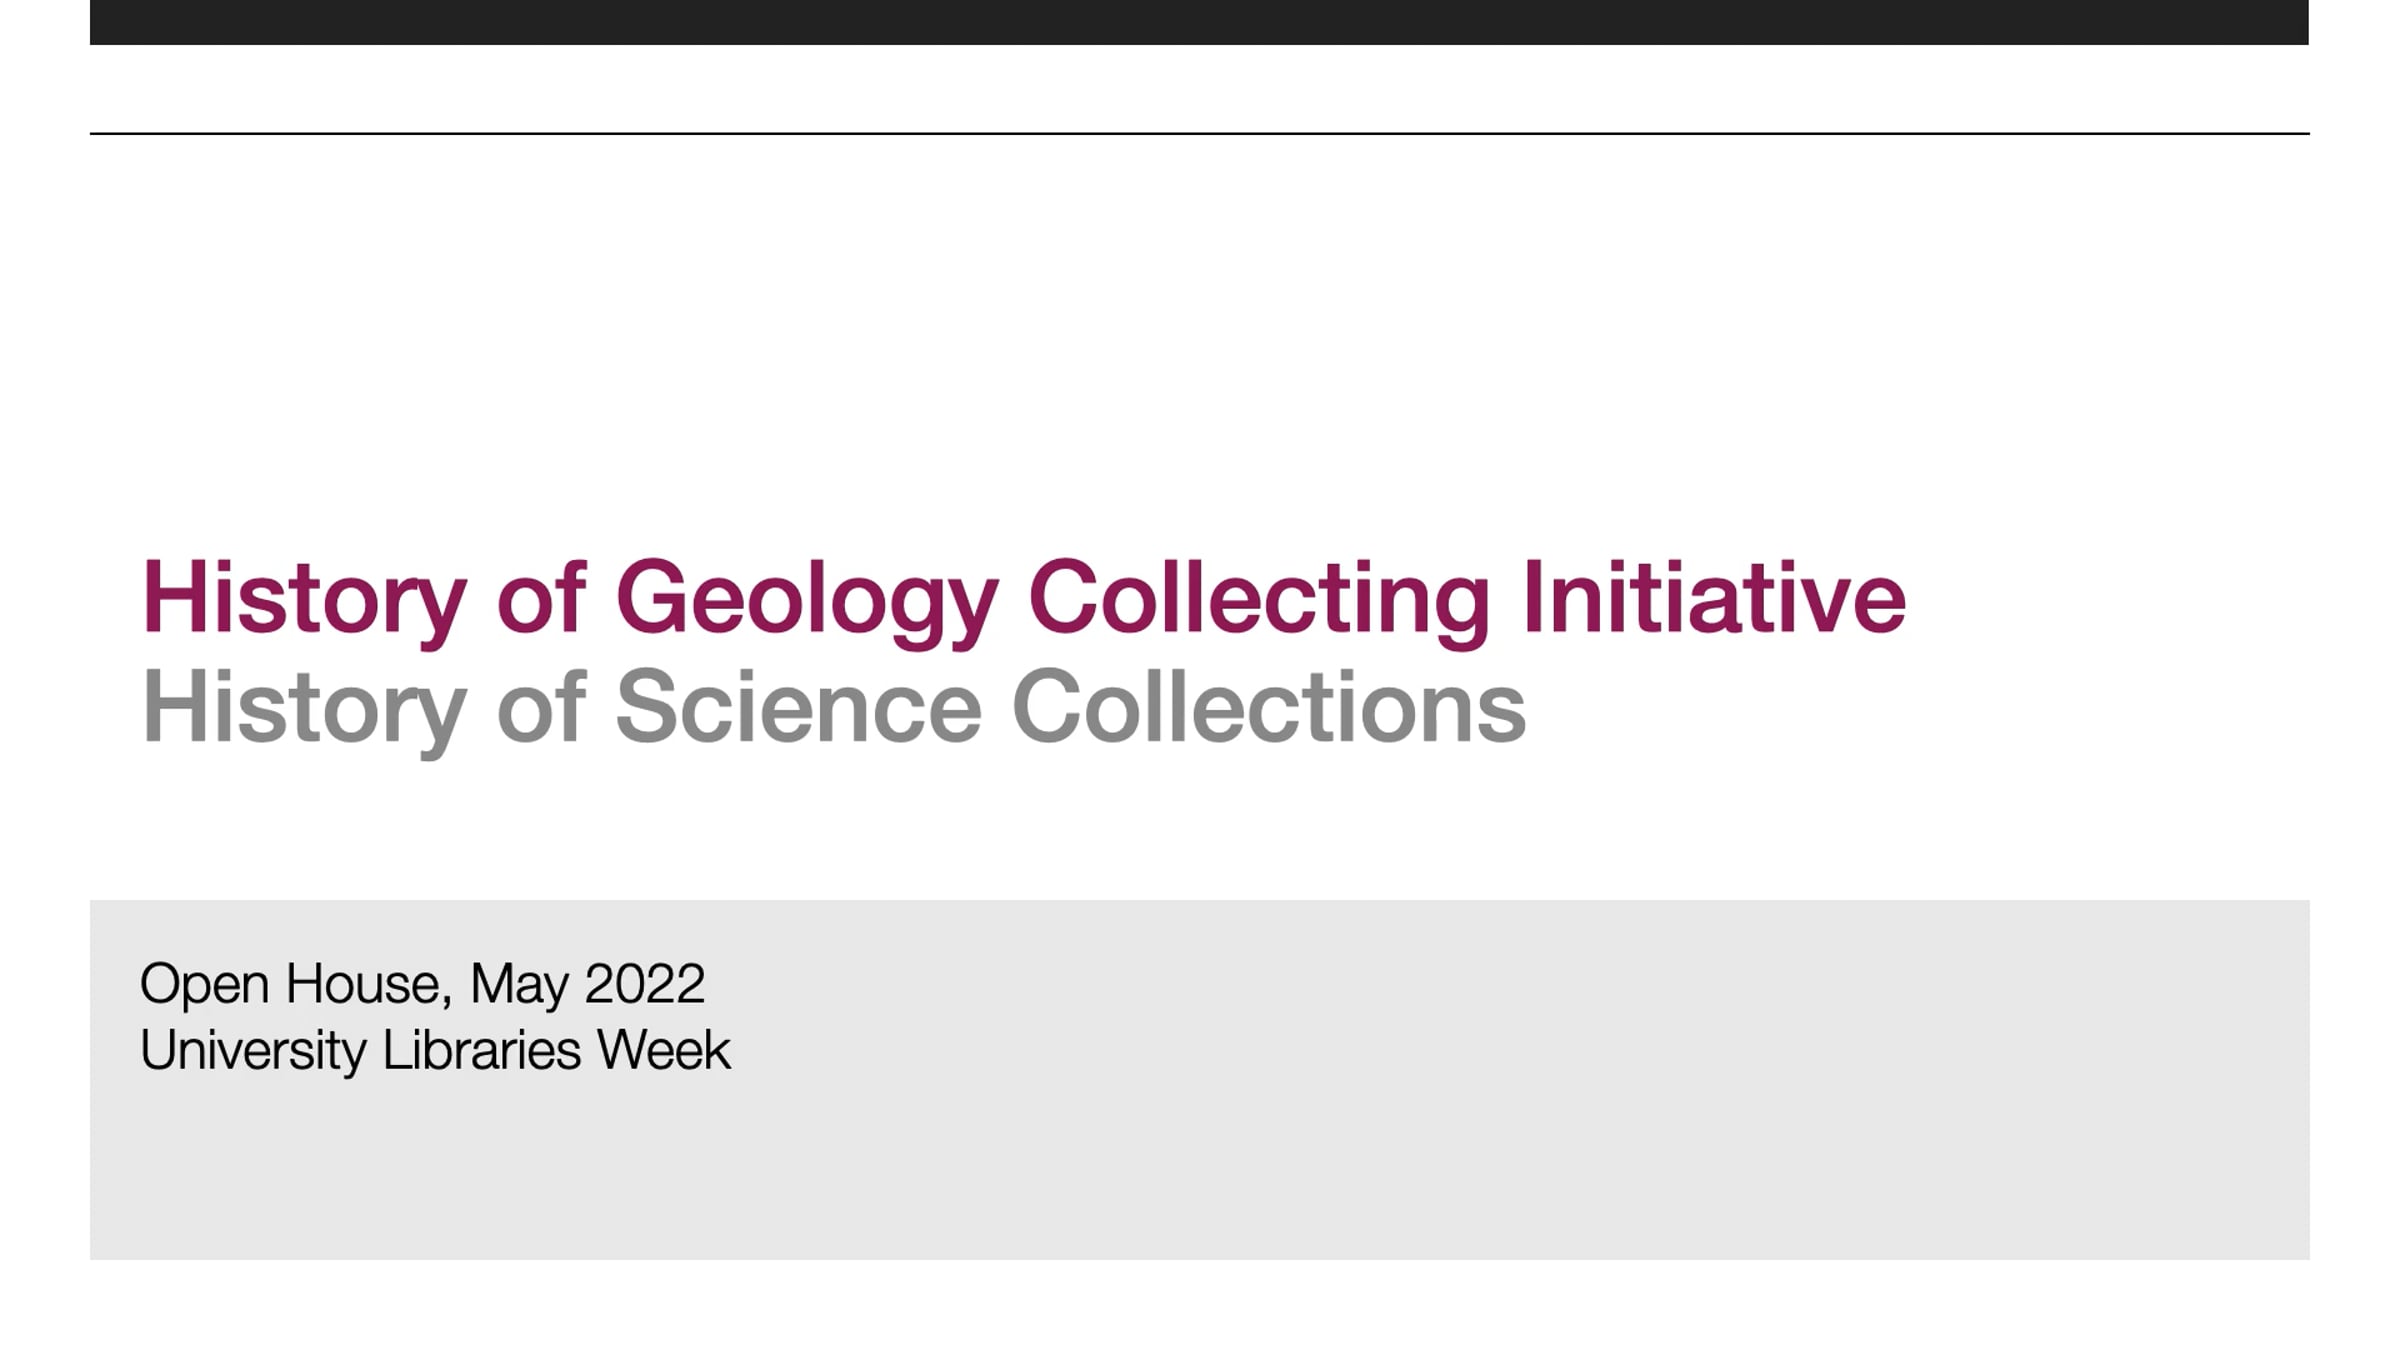The height and width of the screenshot is (1350, 2400).
Task: Click the word "University" in the footer
Action: point(253,1050)
